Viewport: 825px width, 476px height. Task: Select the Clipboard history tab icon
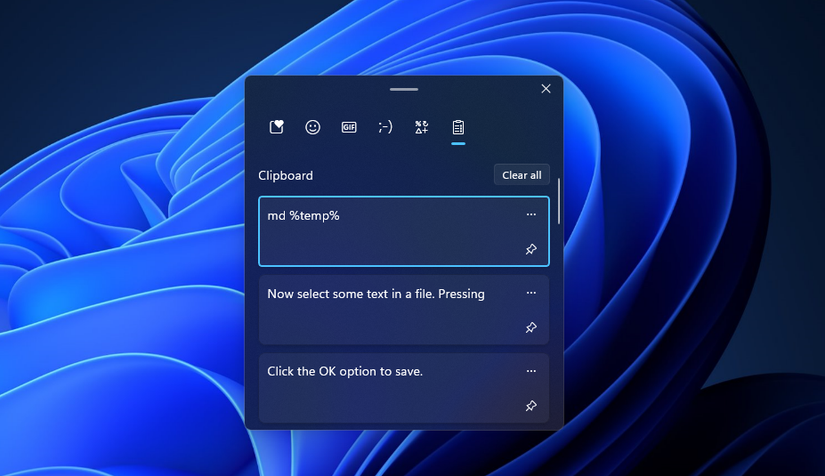[458, 127]
